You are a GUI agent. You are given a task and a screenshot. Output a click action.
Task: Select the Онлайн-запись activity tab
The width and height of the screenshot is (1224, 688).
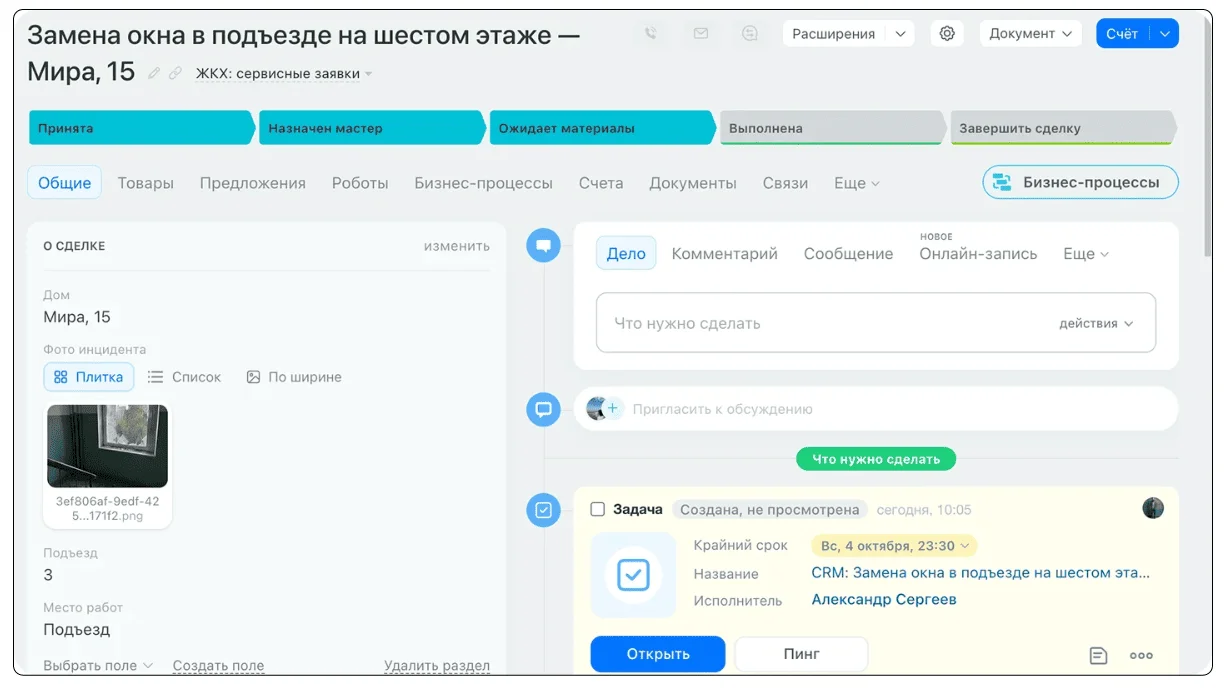[x=979, y=254]
